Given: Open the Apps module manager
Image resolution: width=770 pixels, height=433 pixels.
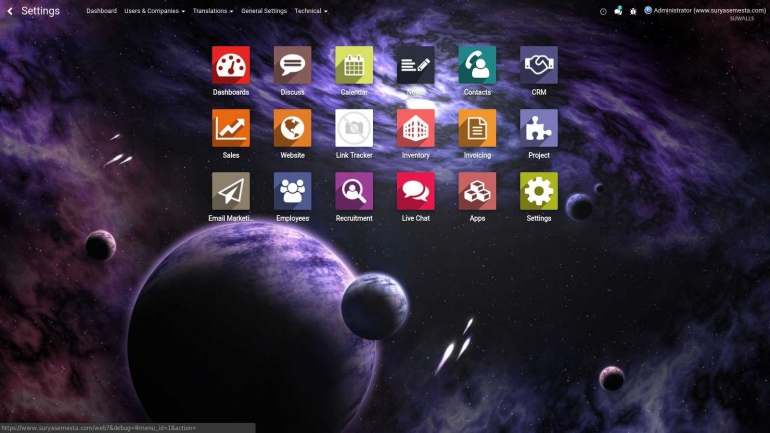Looking at the screenshot, I should [x=477, y=191].
